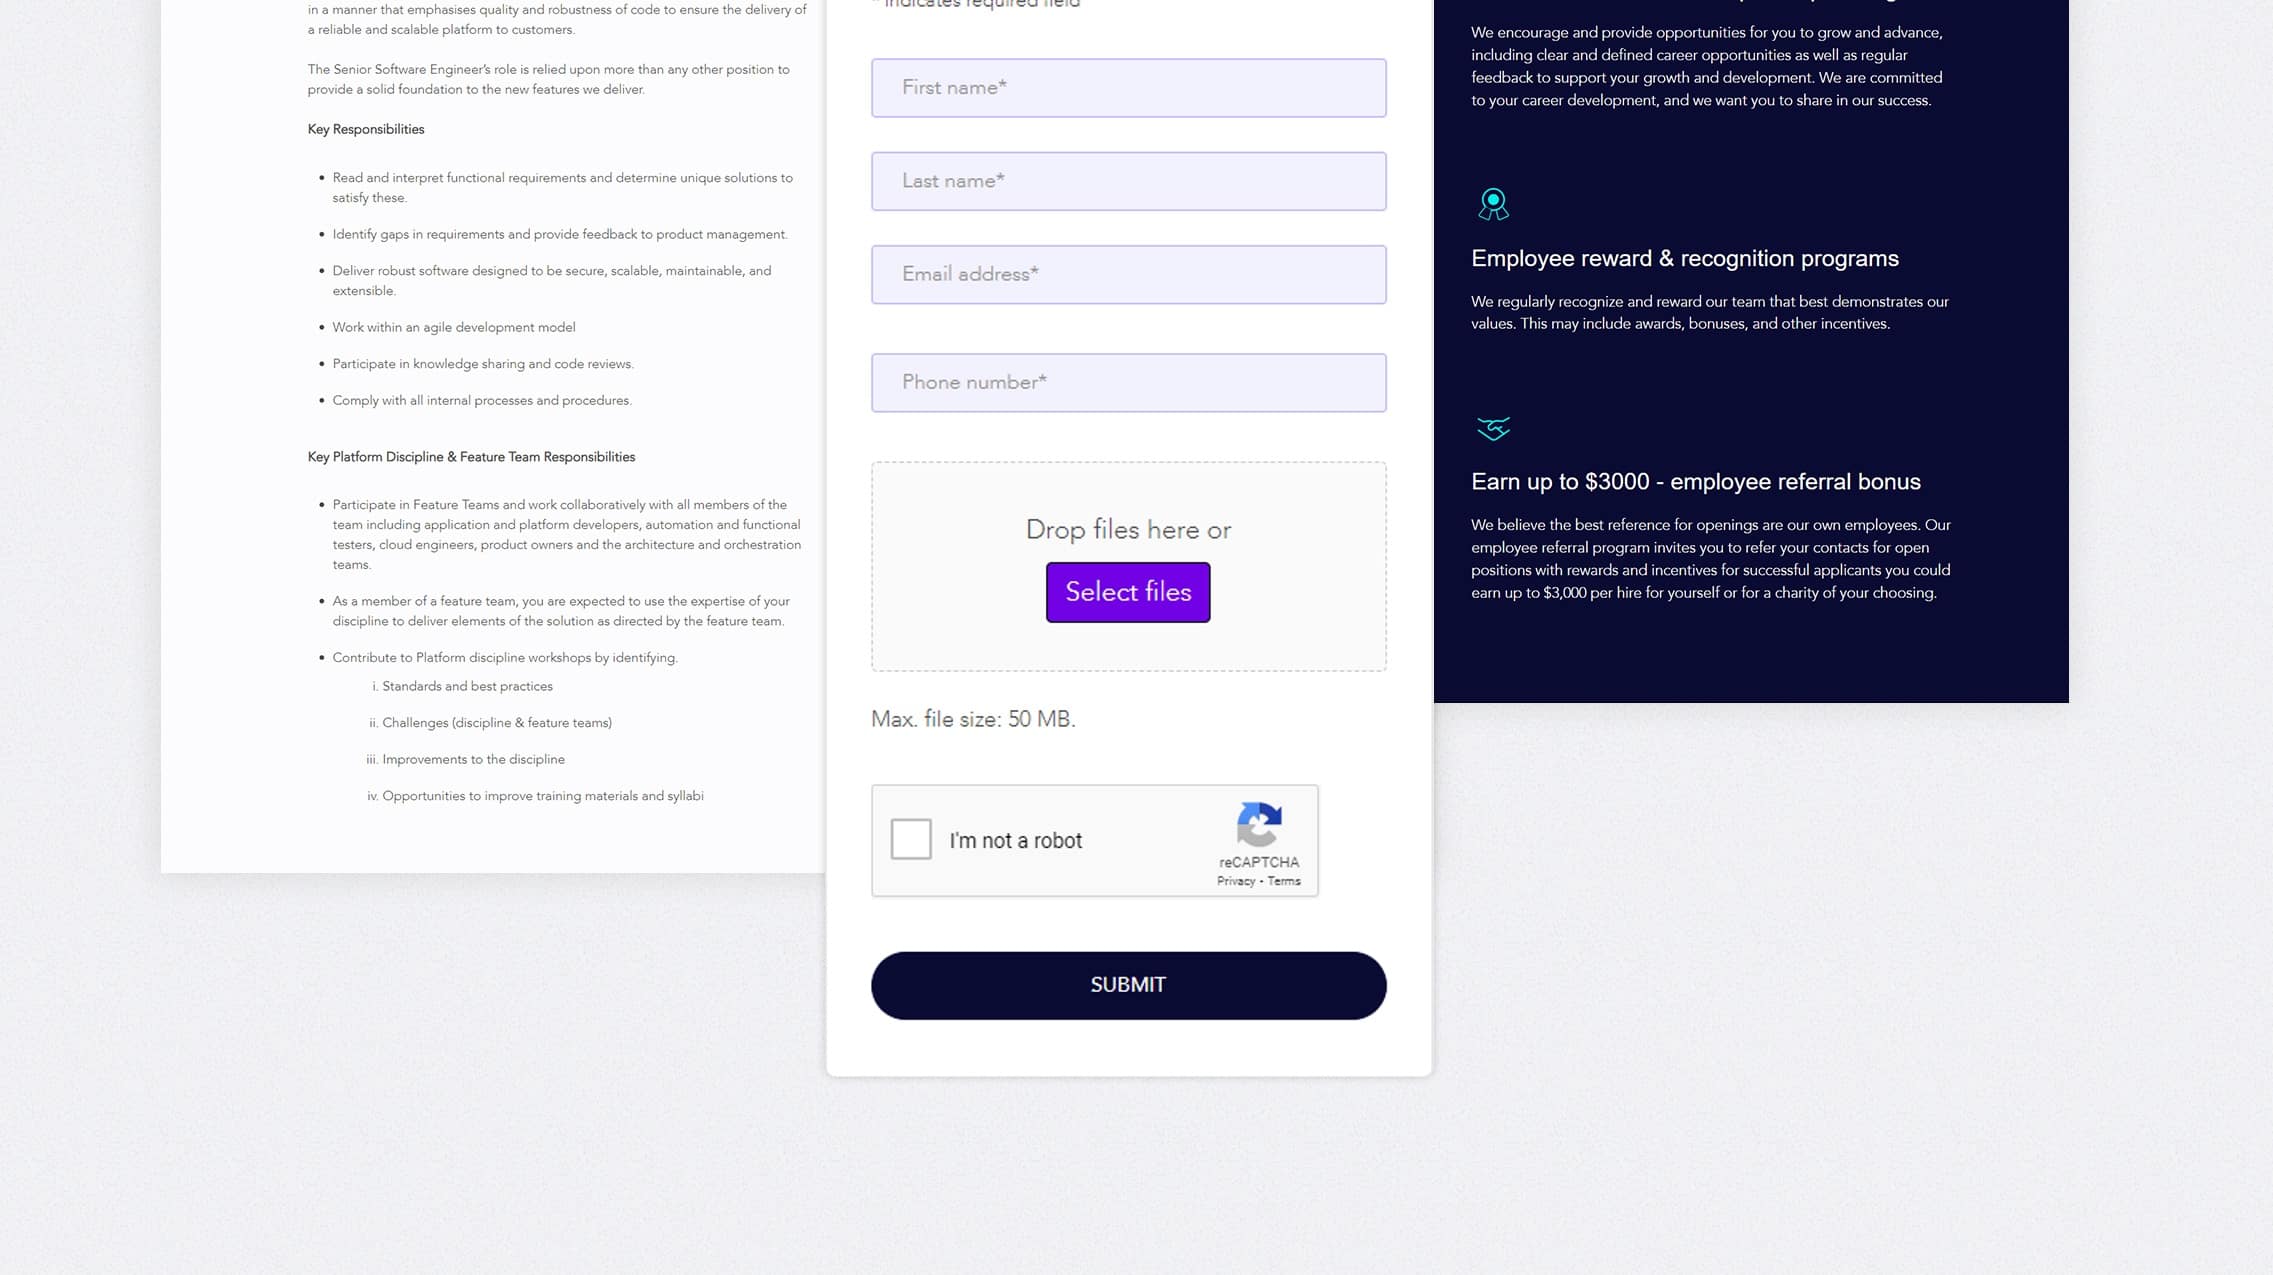Click the SUBMIT button

(1127, 983)
